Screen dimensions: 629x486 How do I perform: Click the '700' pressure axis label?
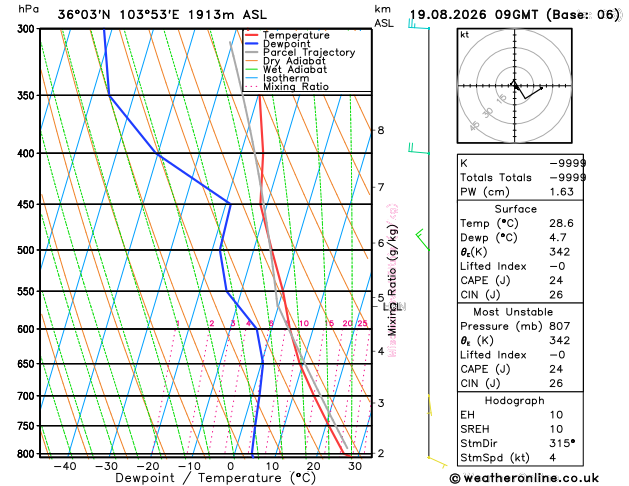pos(28,396)
